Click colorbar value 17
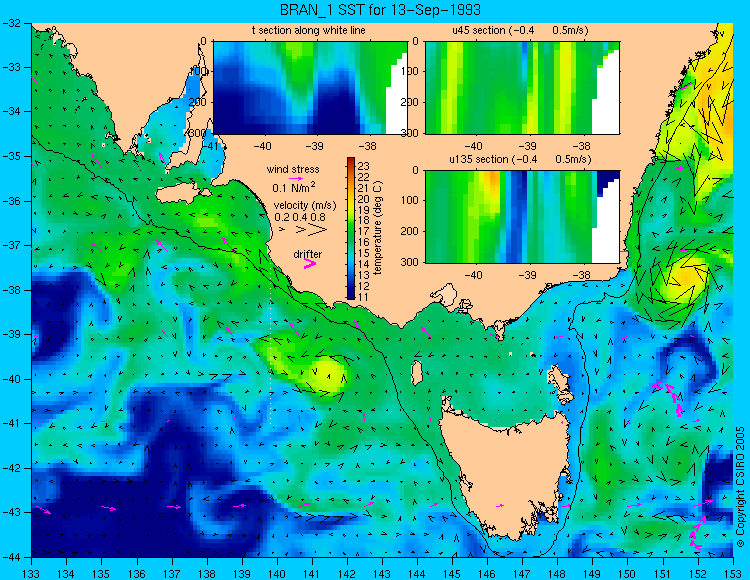The height and width of the screenshot is (580, 750). coord(364,231)
